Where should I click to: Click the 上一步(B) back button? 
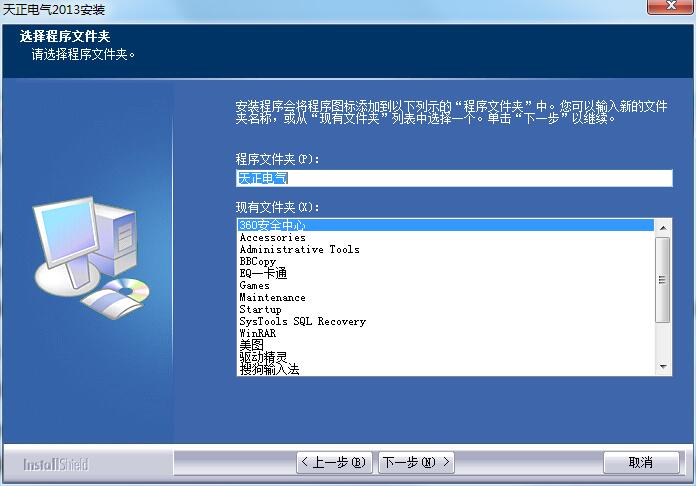(x=335, y=462)
